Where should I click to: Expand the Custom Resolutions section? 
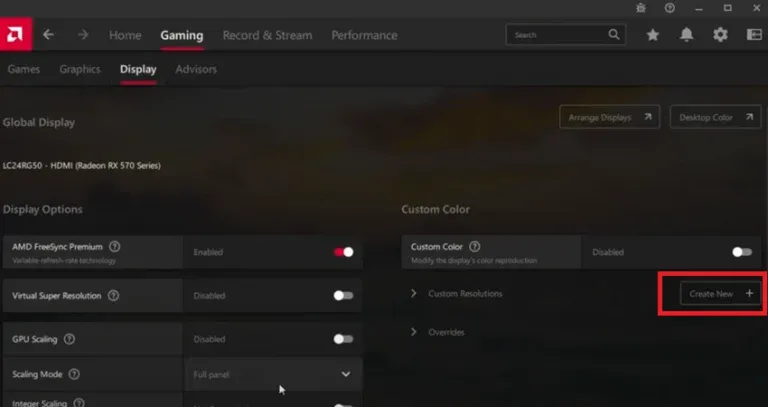coord(414,293)
